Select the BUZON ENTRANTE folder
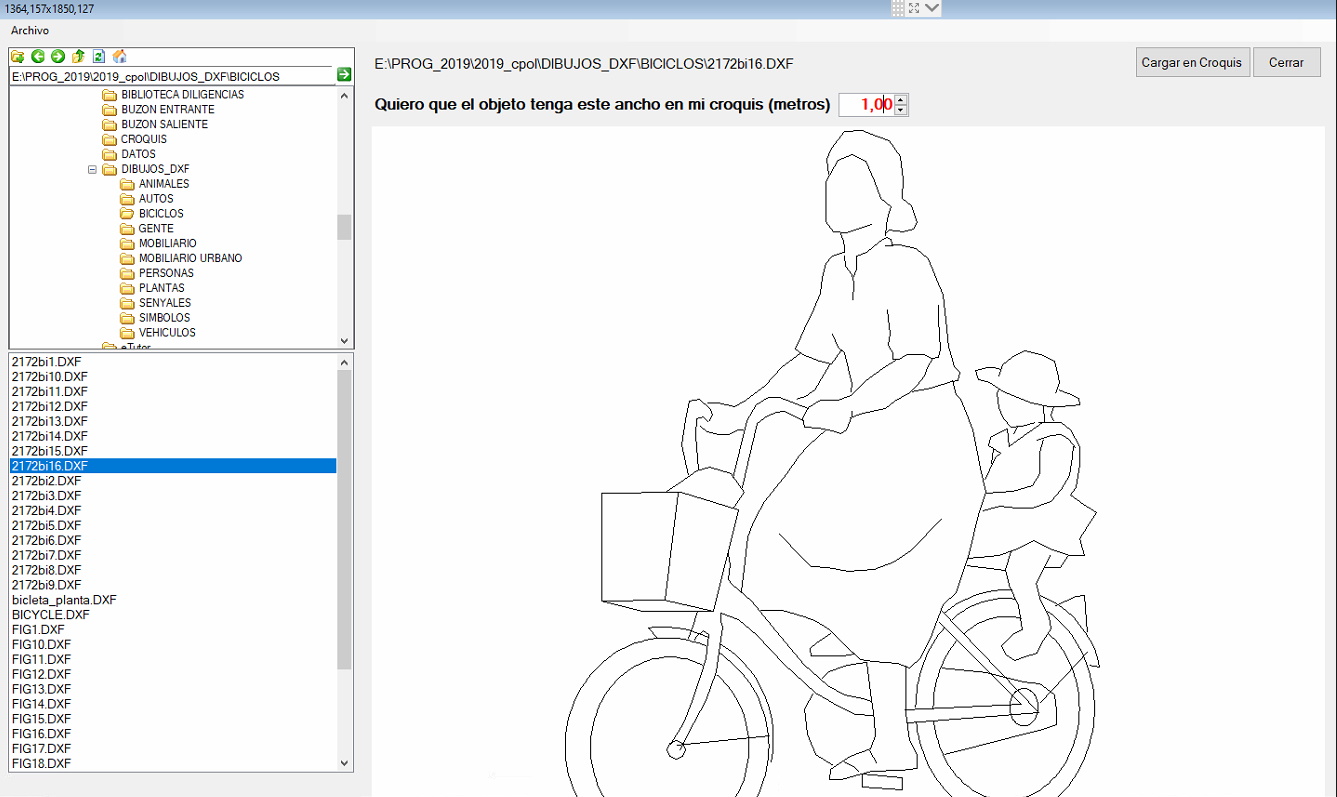The width and height of the screenshot is (1337, 797). pyautogui.click(x=168, y=110)
